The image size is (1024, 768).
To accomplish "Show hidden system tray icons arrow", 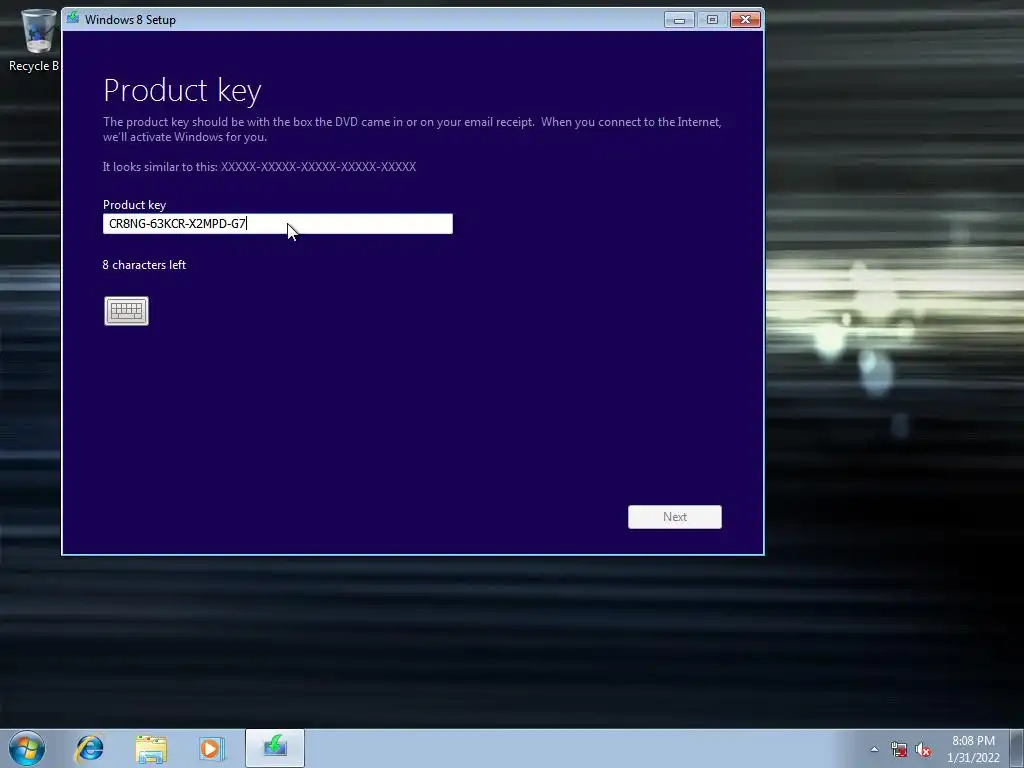I will pos(874,749).
